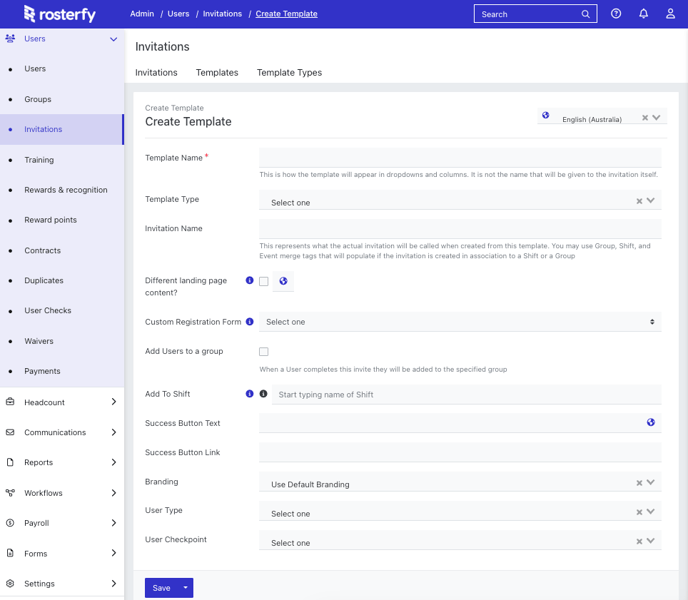Tick the Add Users to a group checkbox
Viewport: 688px width, 600px height.
point(264,352)
